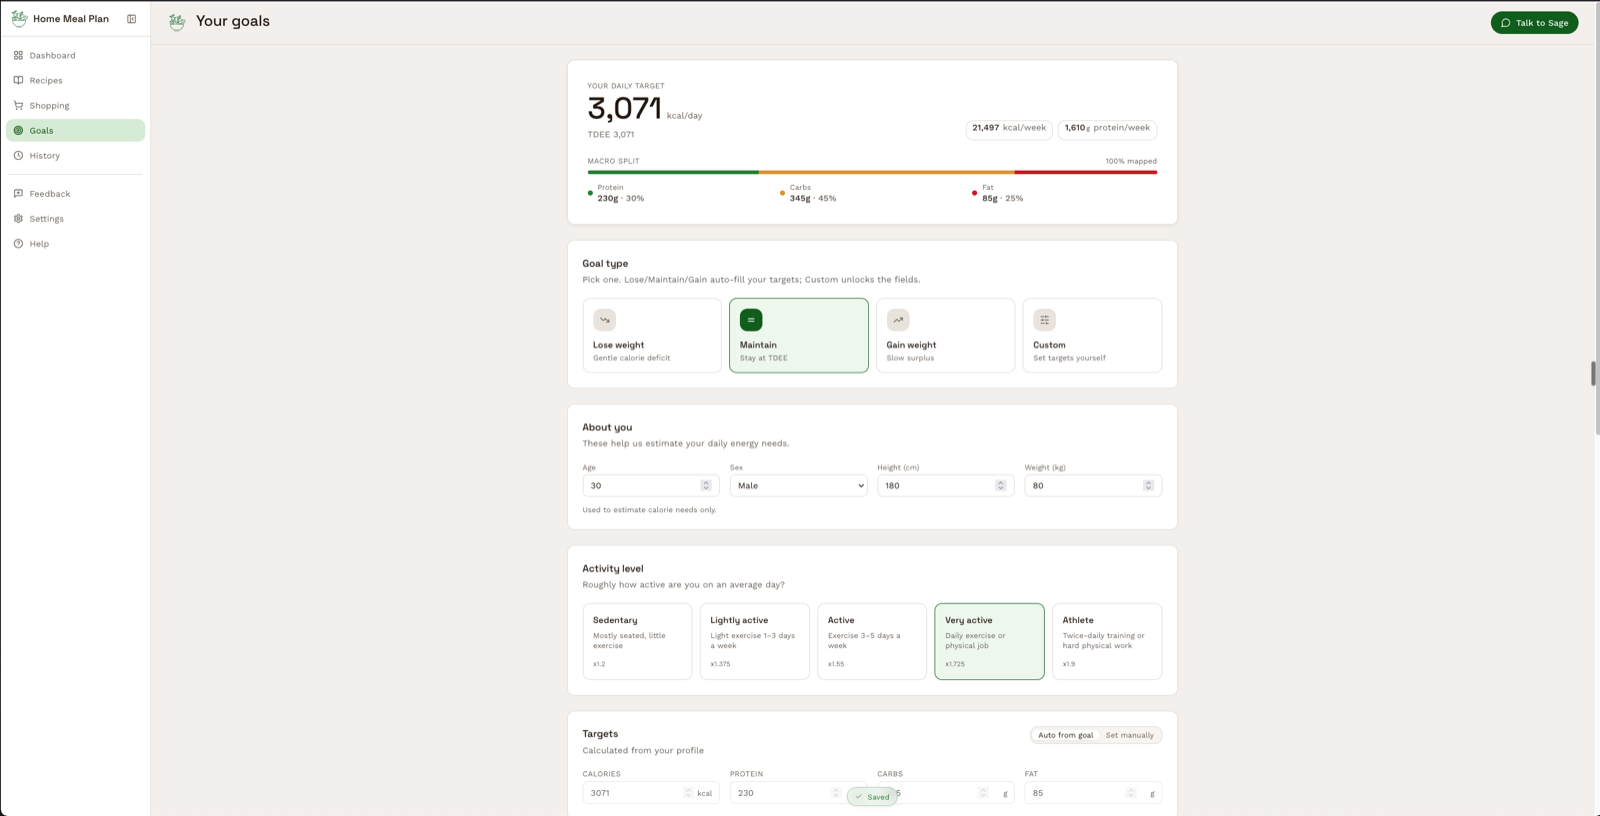This screenshot has height=816, width=1600.
Task: Select the Lose weight goal card
Action: pyautogui.click(x=652, y=335)
